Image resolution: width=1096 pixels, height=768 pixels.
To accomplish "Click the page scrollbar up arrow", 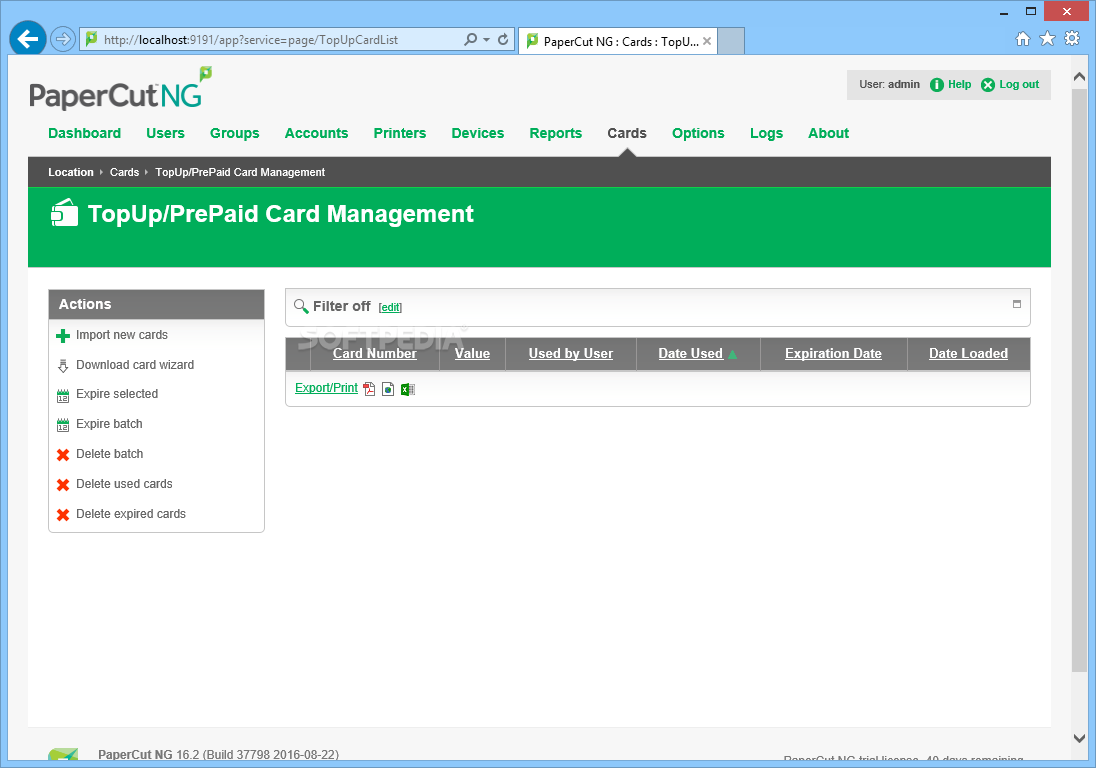I will [1079, 76].
